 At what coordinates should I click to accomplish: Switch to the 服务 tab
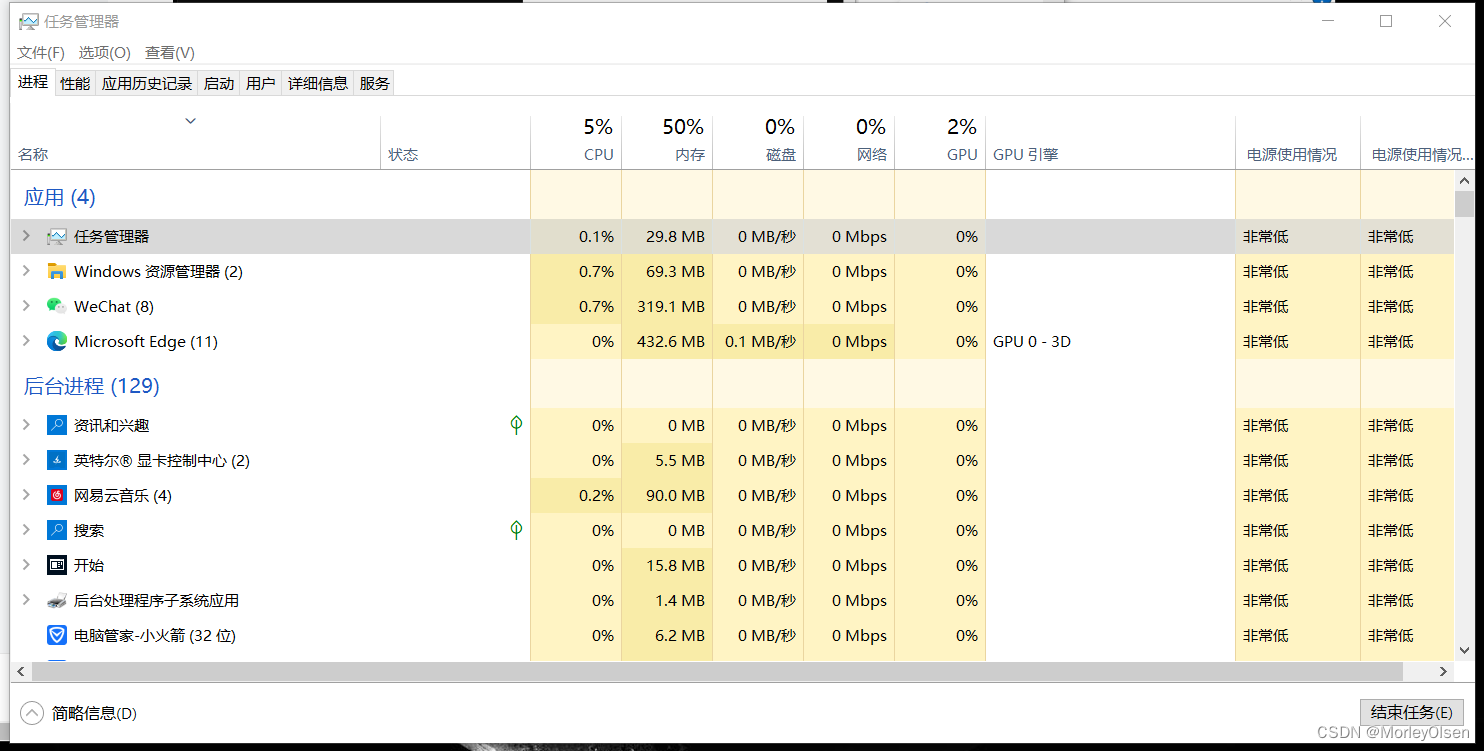(x=375, y=84)
